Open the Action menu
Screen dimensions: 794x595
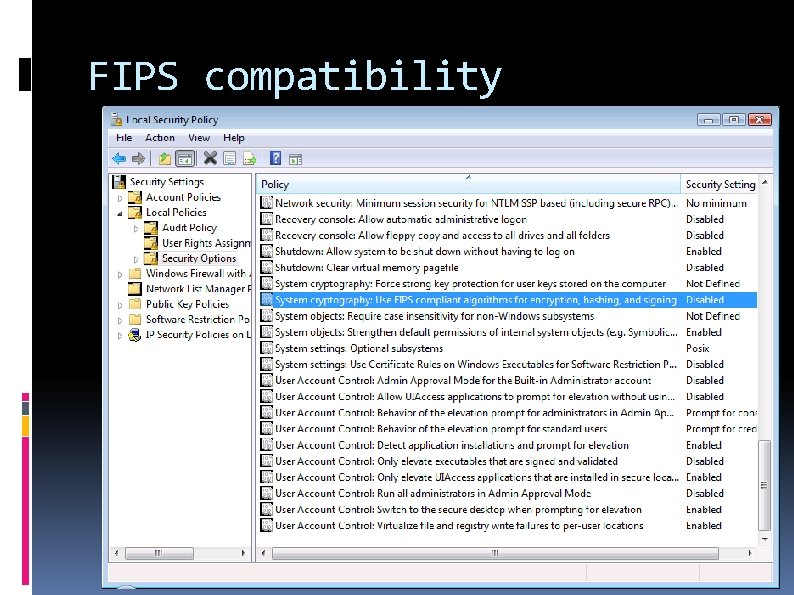(160, 138)
